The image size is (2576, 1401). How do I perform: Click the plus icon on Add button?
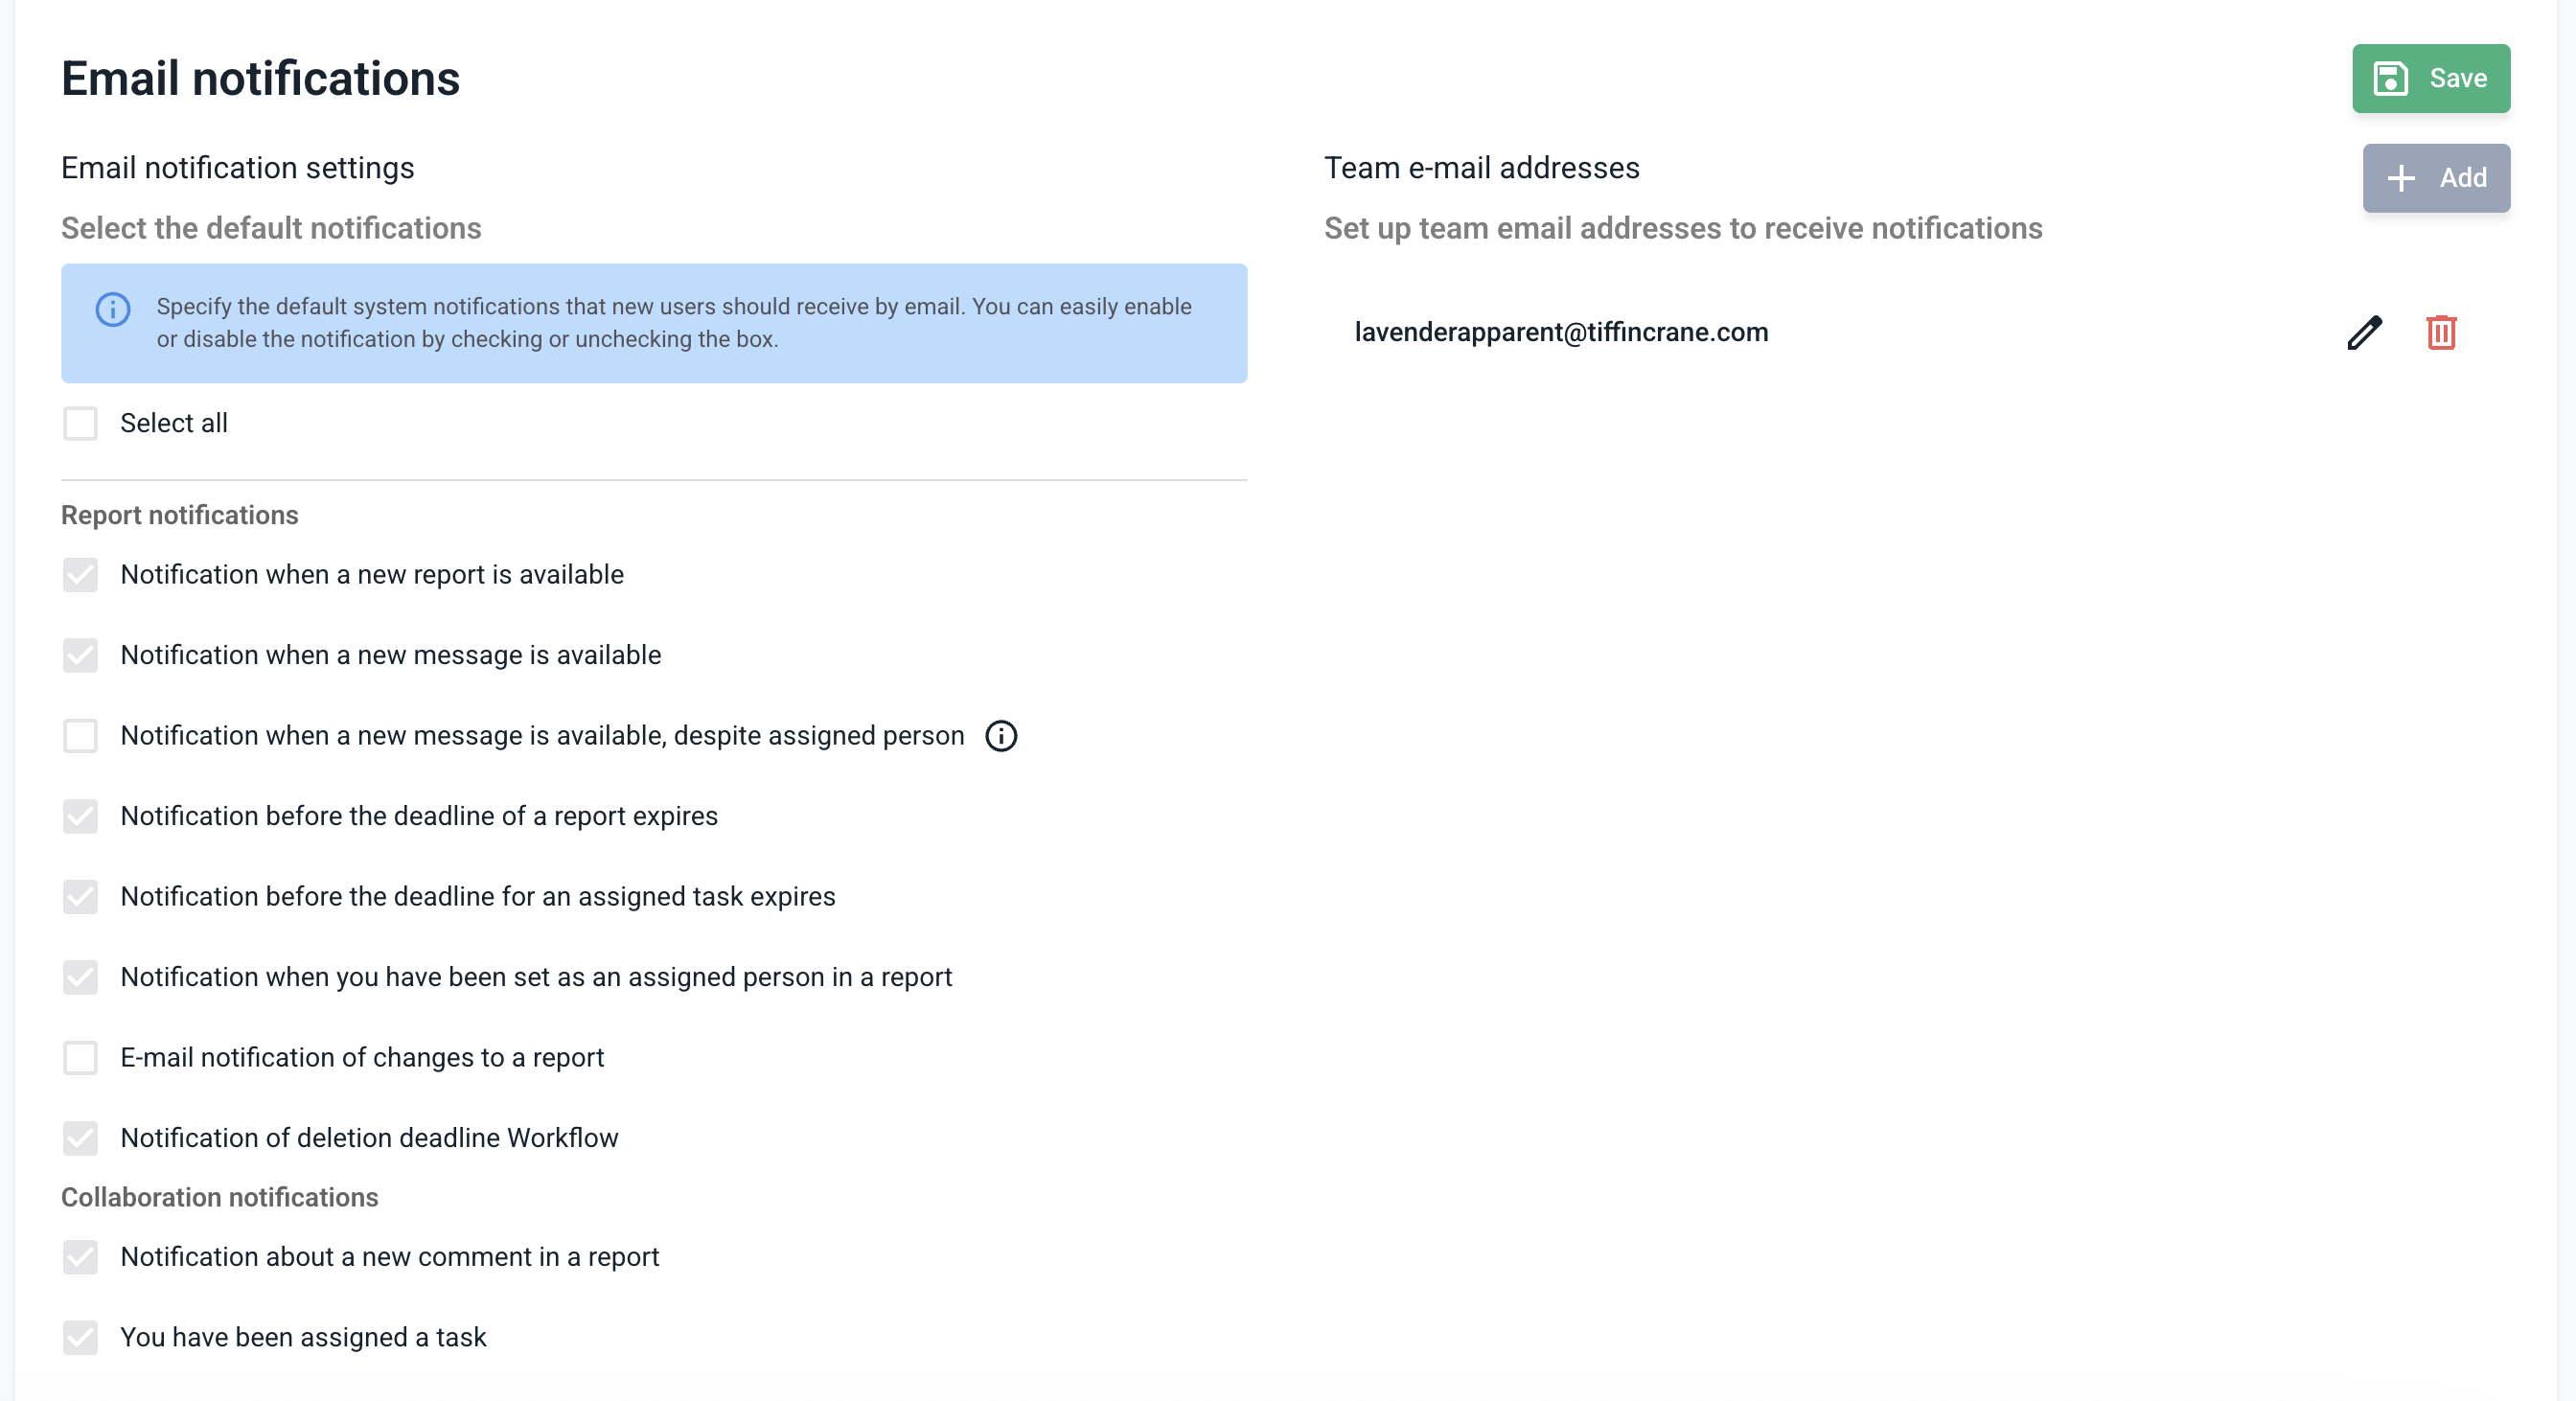(2401, 178)
